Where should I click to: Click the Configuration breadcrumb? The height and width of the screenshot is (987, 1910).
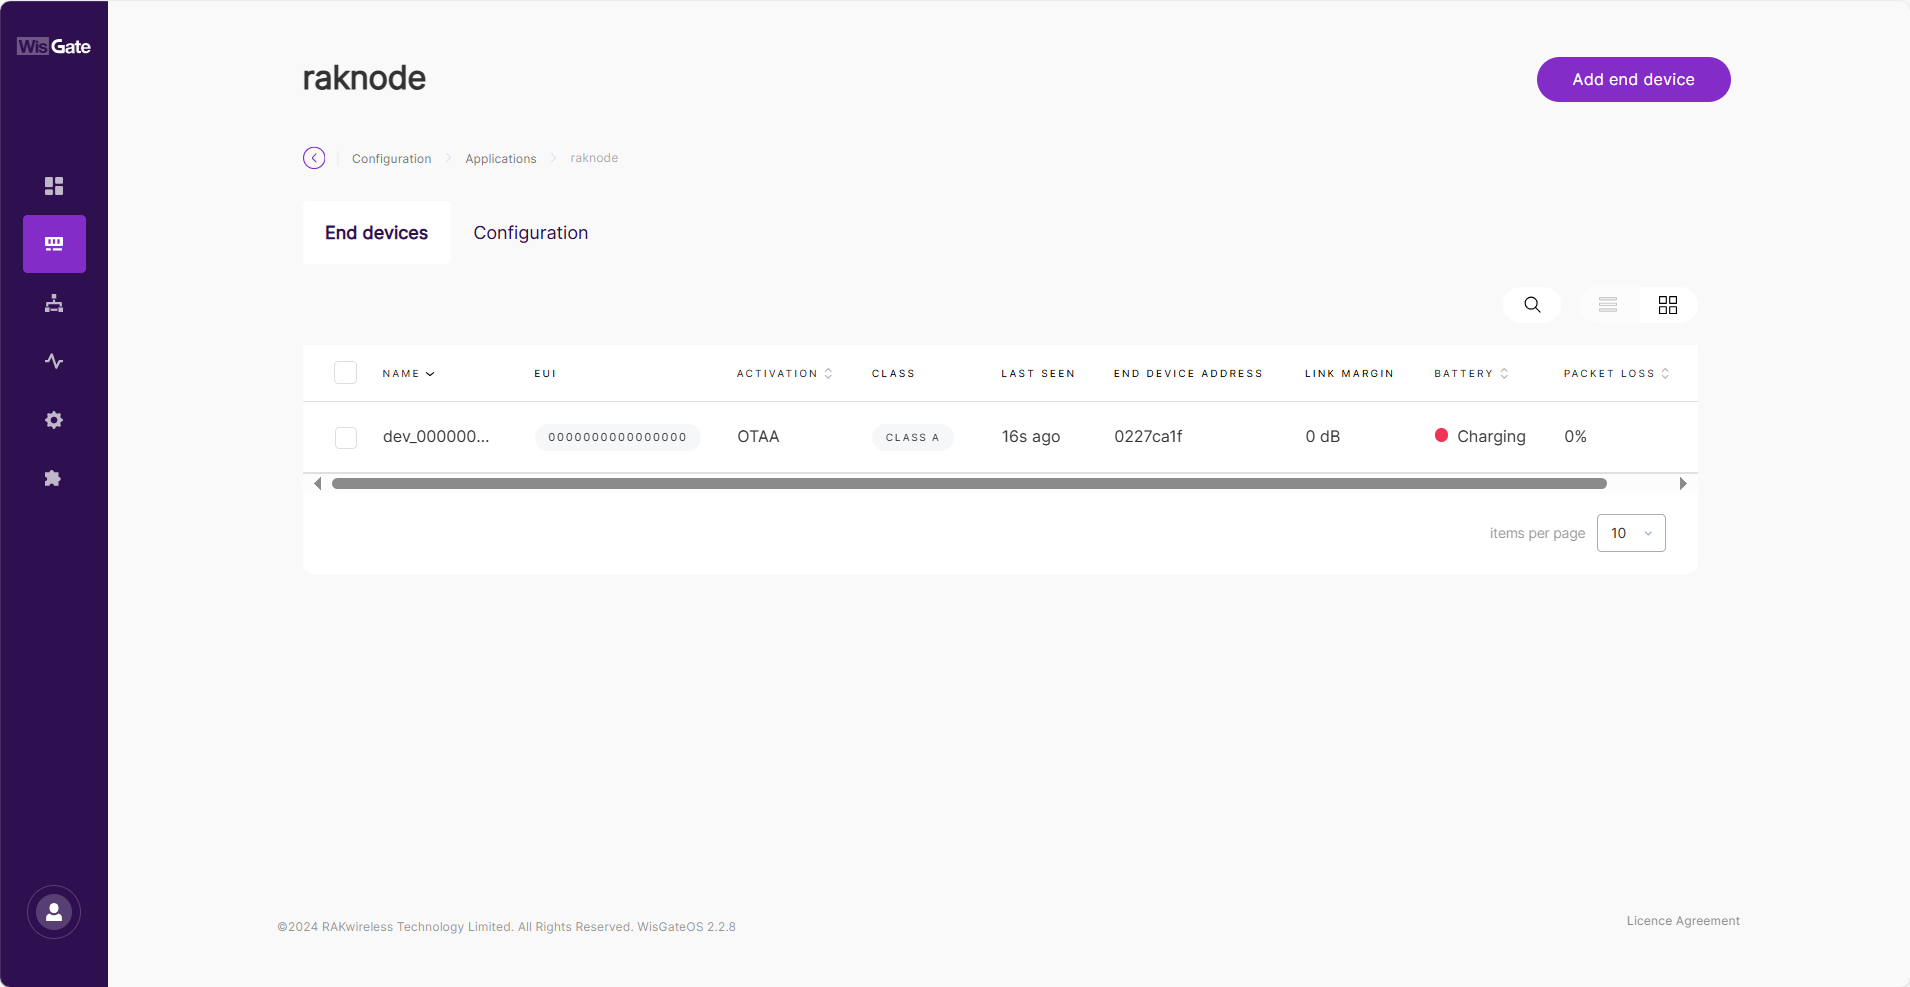pyautogui.click(x=392, y=159)
